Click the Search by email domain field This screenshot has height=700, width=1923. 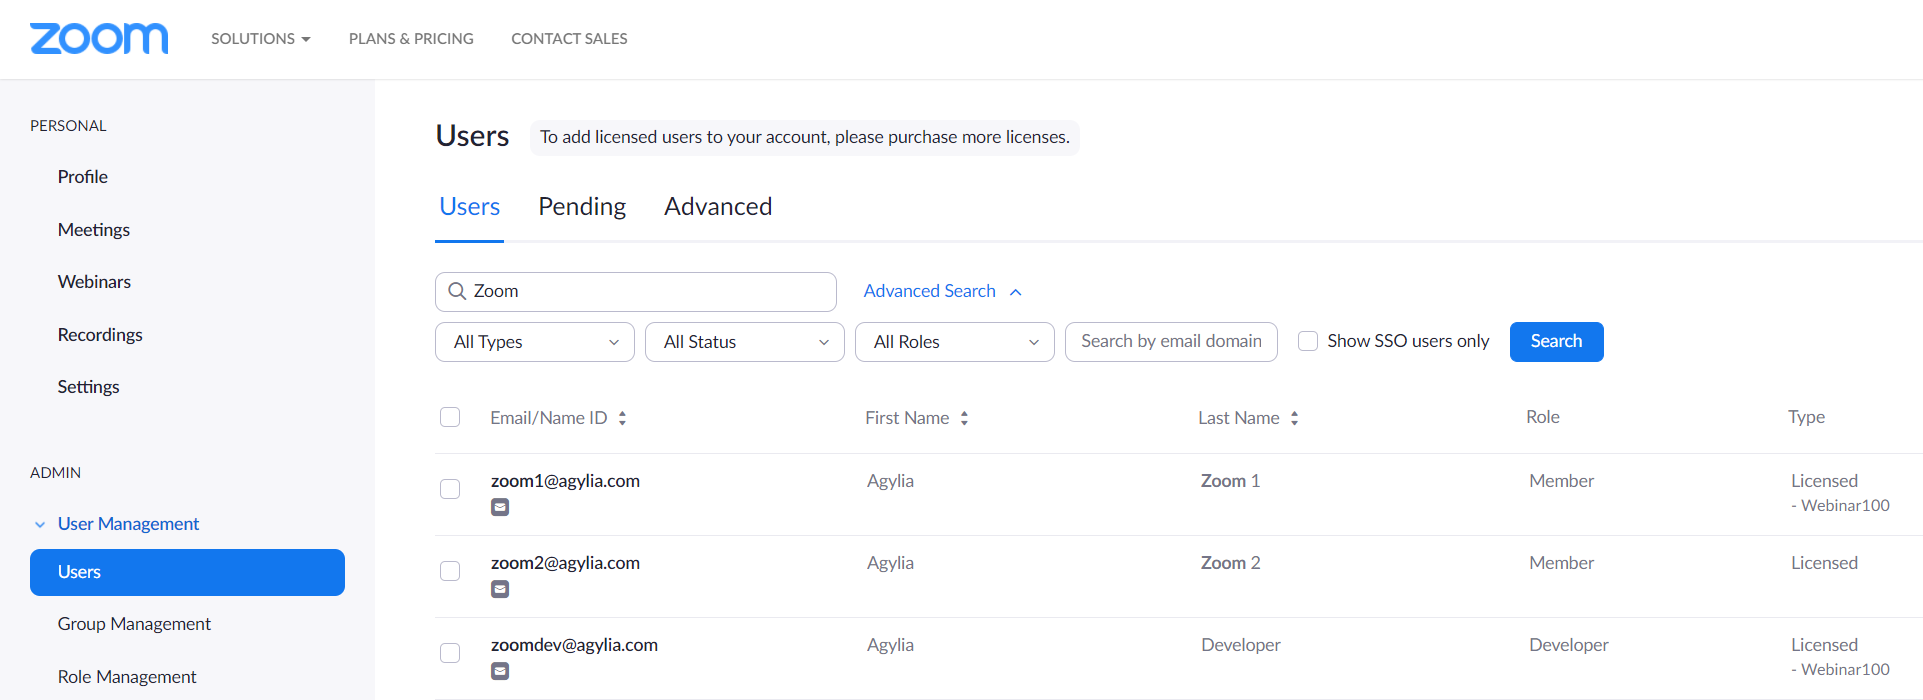pos(1171,342)
